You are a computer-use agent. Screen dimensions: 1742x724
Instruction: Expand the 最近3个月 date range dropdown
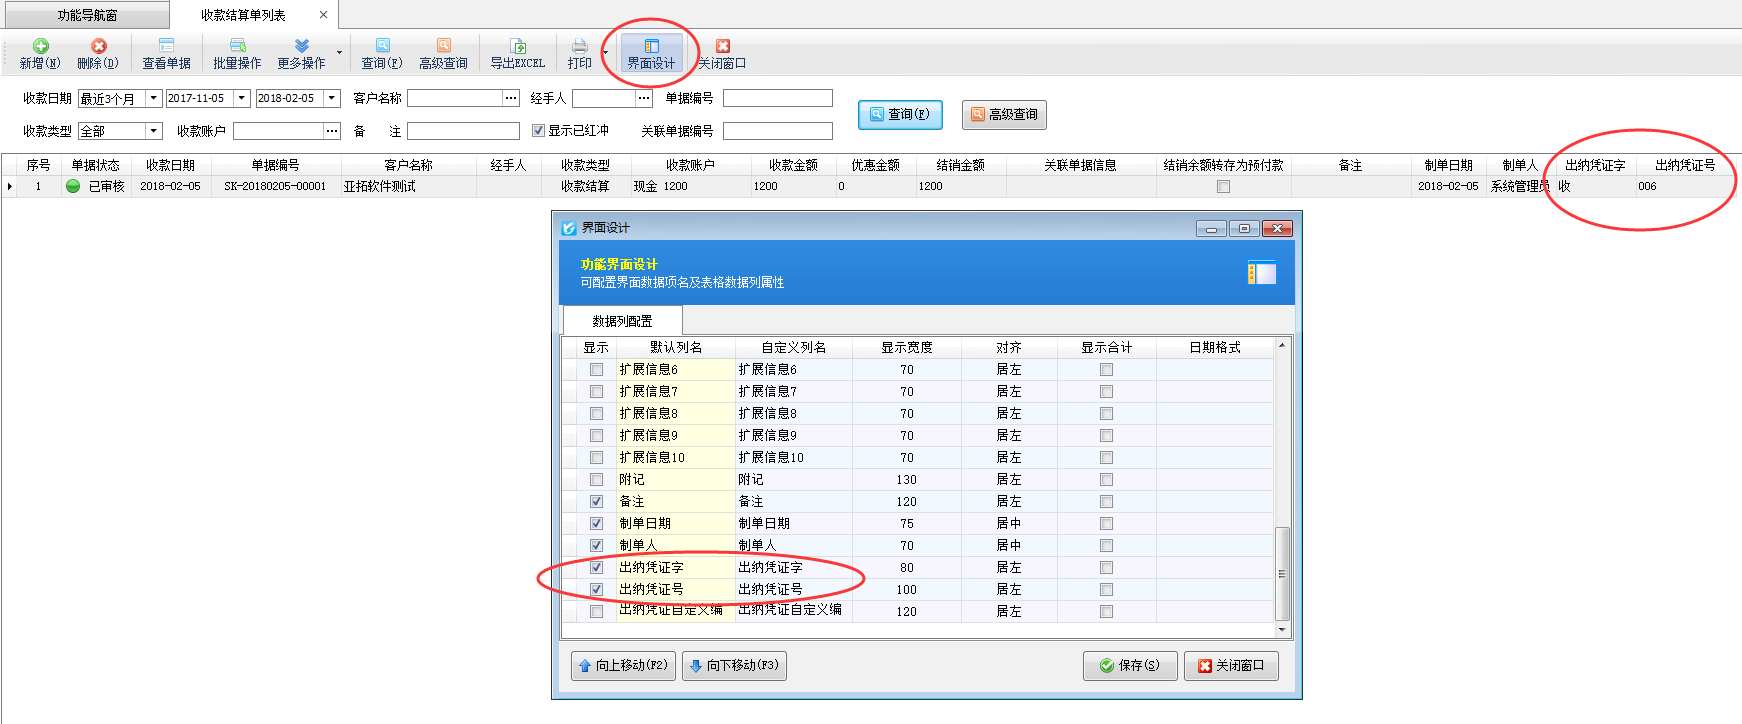tap(153, 98)
